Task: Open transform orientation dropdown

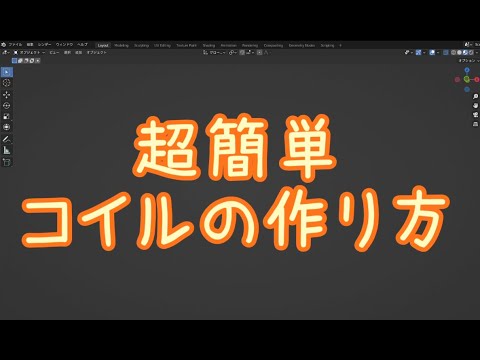Action: click(214, 52)
